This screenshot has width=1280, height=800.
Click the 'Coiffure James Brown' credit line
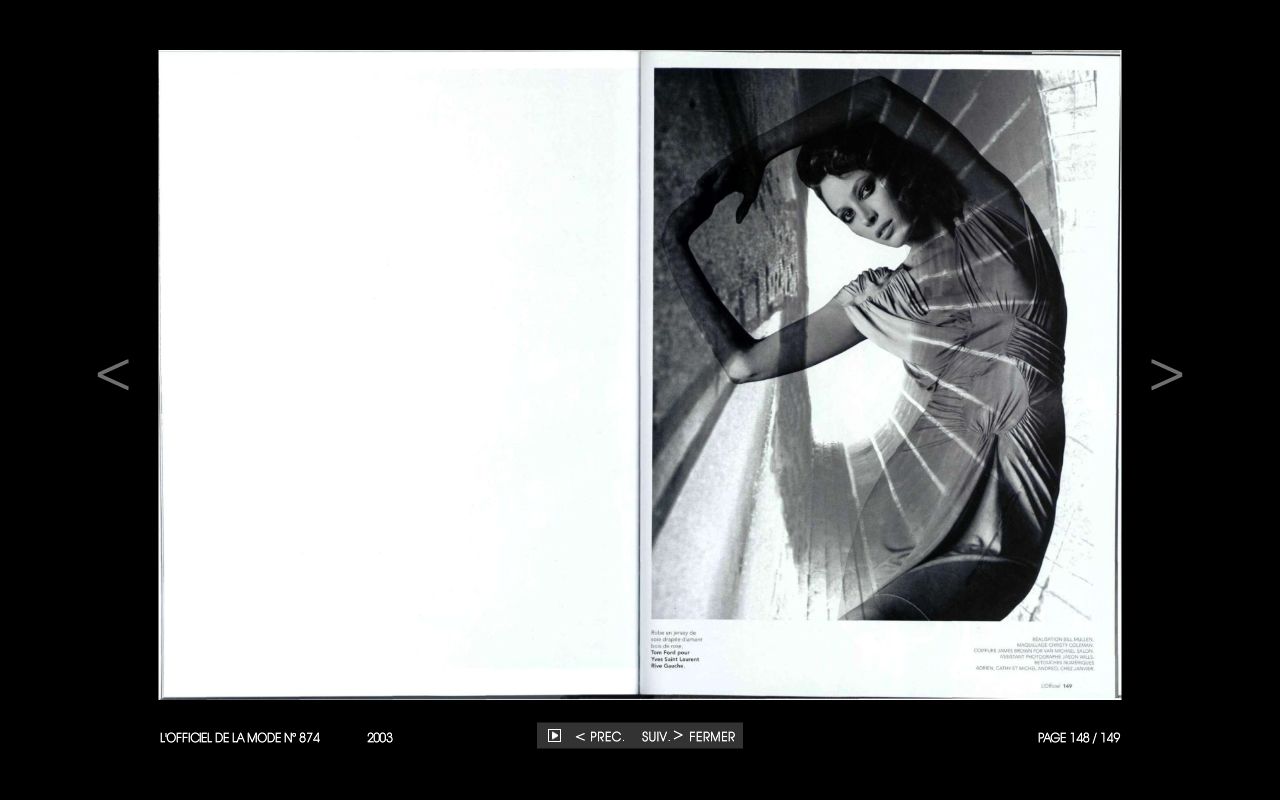(1034, 650)
